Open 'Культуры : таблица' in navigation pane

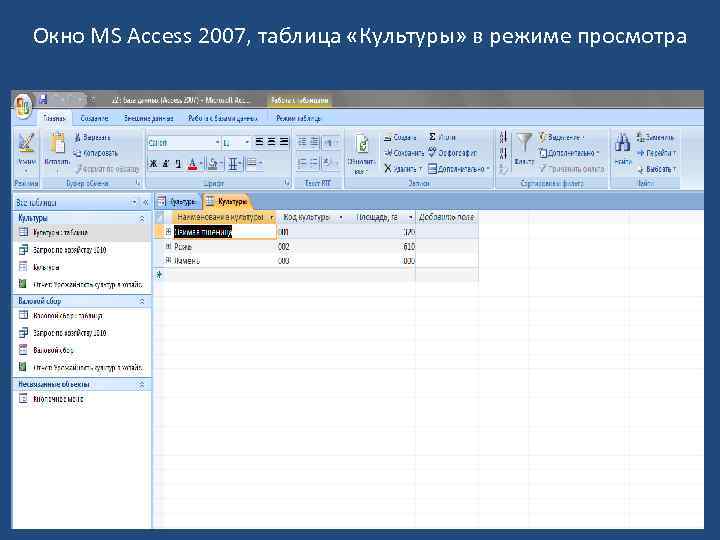81,233
